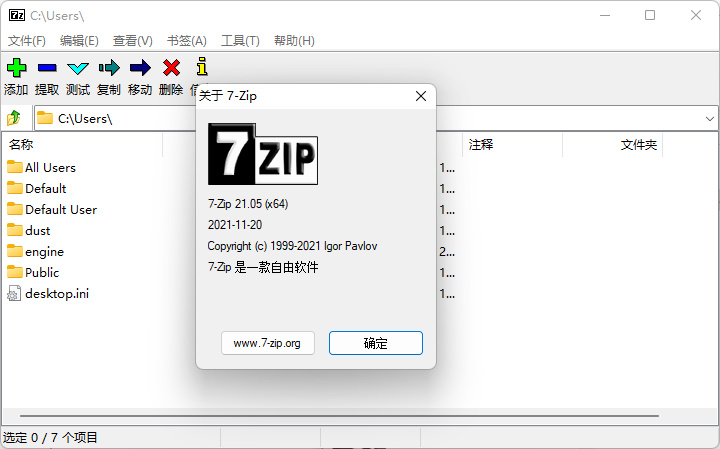Click the 7z icon in the title bar
The image size is (720, 449).
click(17, 15)
